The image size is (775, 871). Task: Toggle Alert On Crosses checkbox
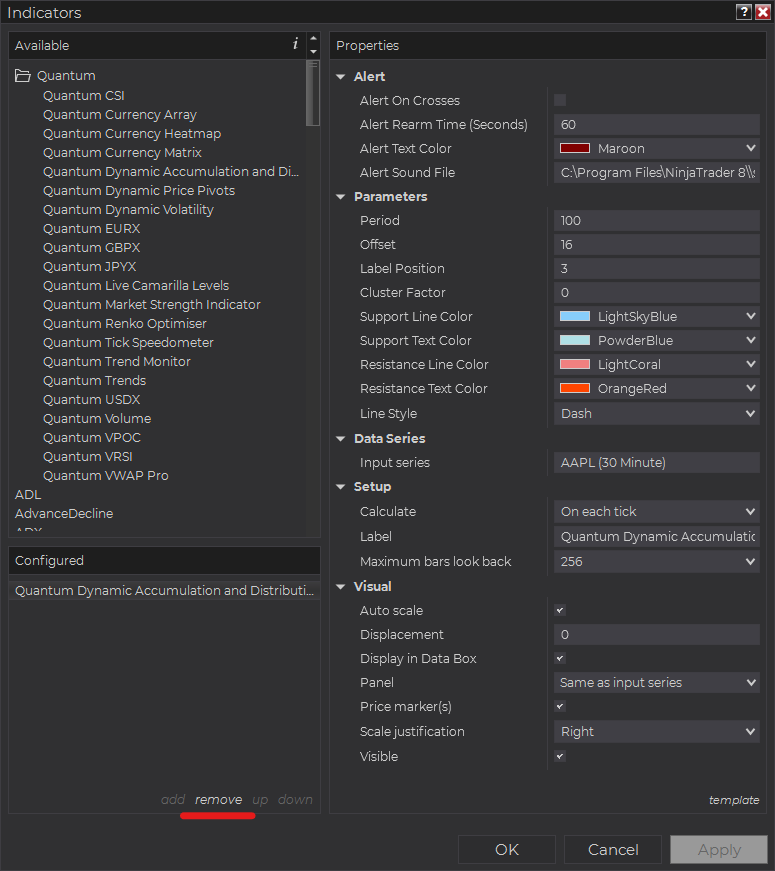coord(560,100)
